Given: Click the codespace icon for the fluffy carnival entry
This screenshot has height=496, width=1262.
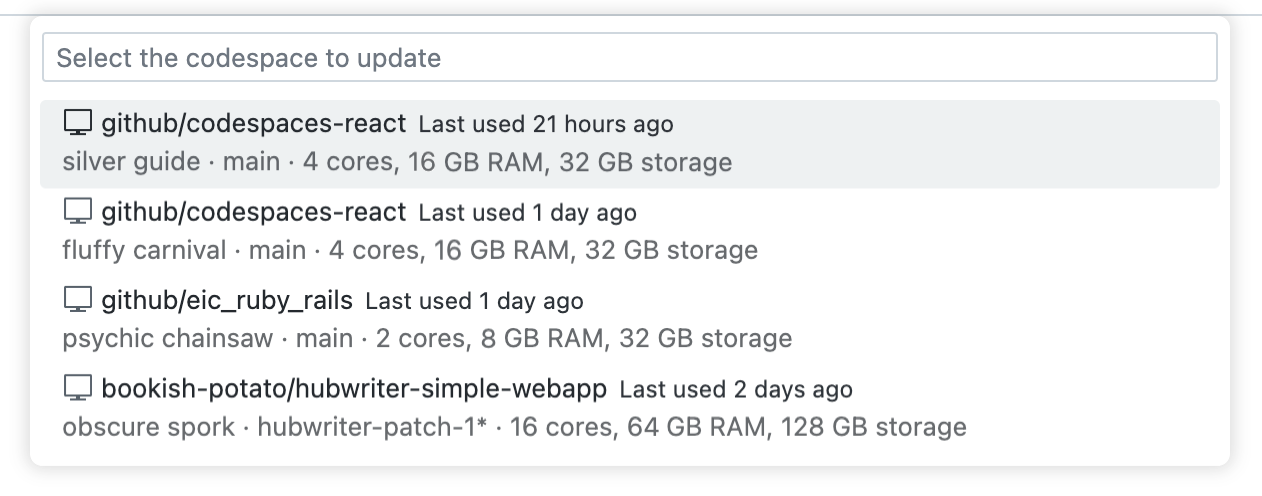Looking at the screenshot, I should pyautogui.click(x=77, y=211).
